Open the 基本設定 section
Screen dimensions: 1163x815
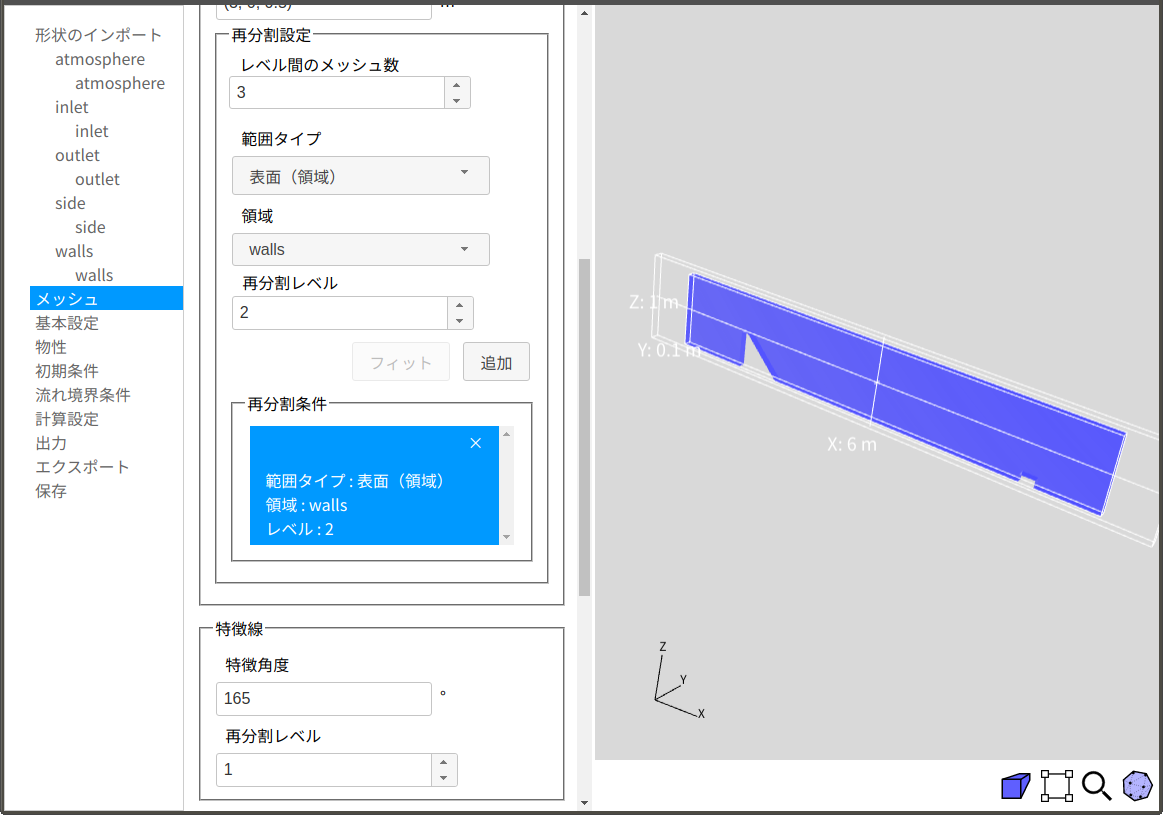pos(67,323)
